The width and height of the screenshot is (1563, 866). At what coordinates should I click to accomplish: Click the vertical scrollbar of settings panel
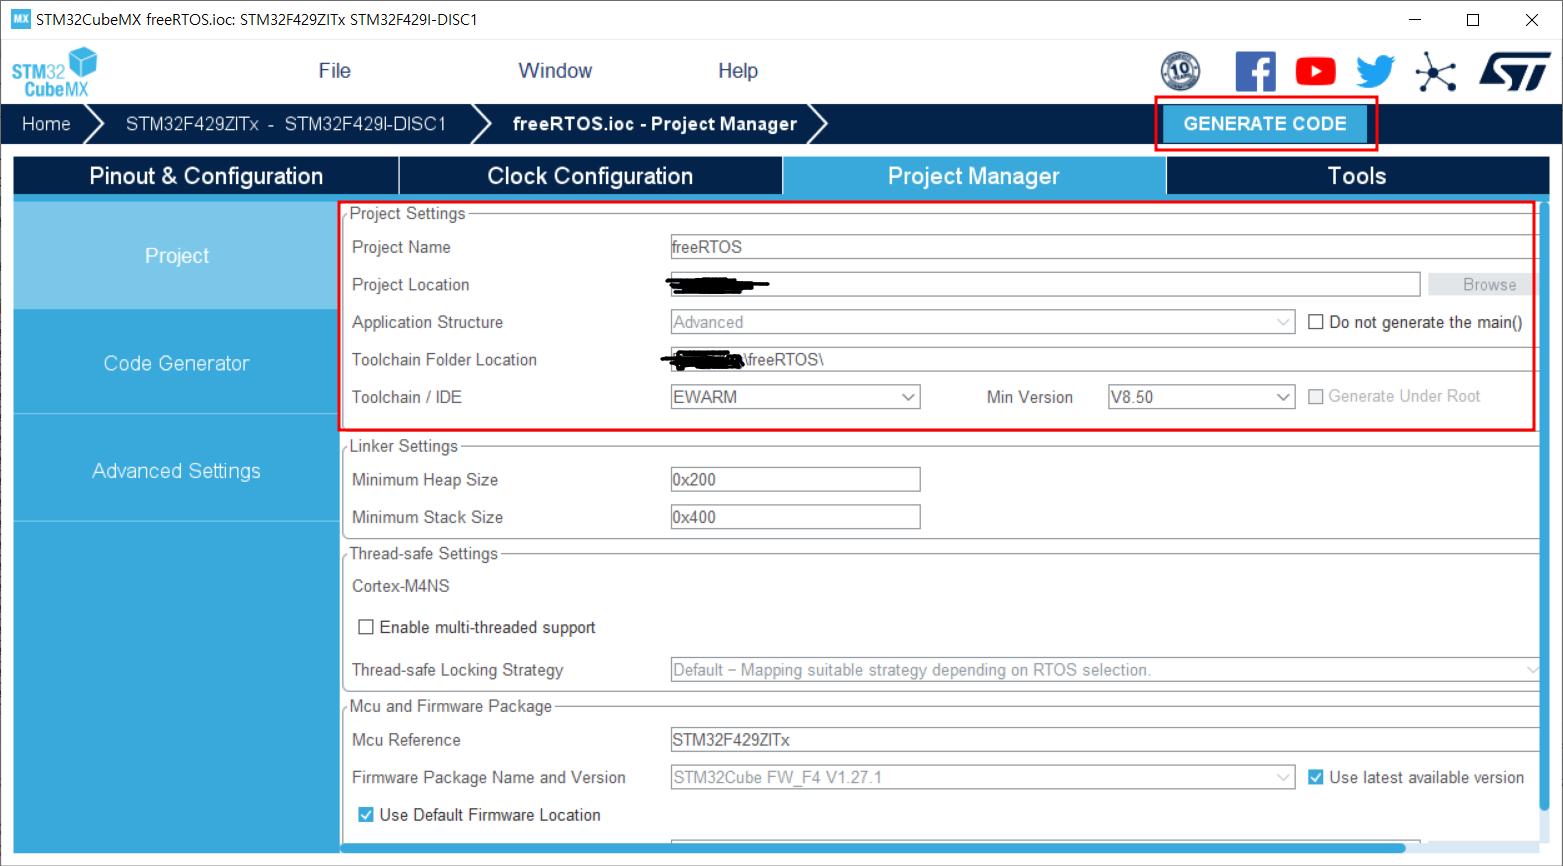[1544, 505]
